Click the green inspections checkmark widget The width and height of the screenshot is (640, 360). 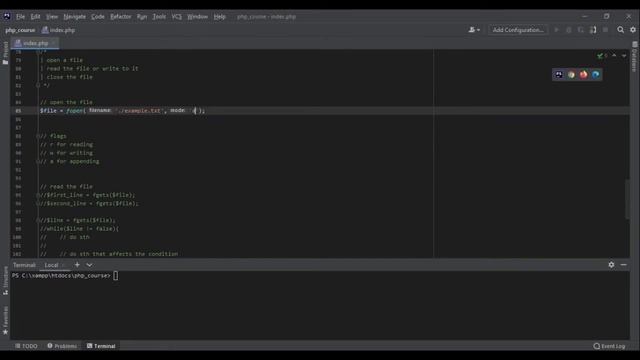click(602, 56)
